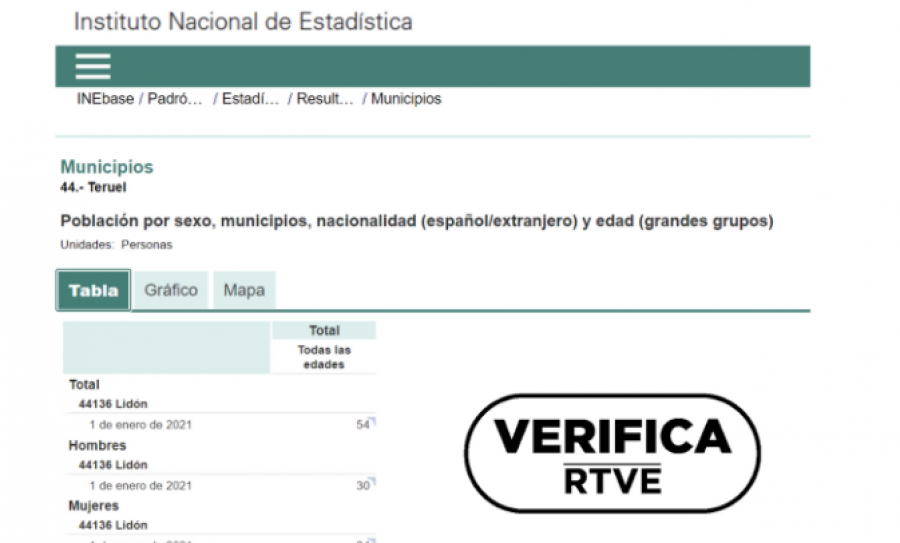Screen dimensions: 900x543
Task: Click the '44.- Teruel' province label
Action: (93, 187)
